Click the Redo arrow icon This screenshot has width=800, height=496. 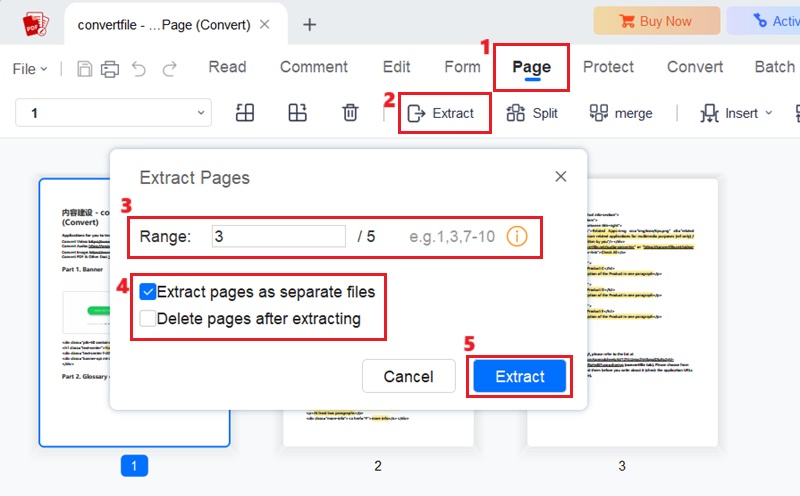click(169, 68)
